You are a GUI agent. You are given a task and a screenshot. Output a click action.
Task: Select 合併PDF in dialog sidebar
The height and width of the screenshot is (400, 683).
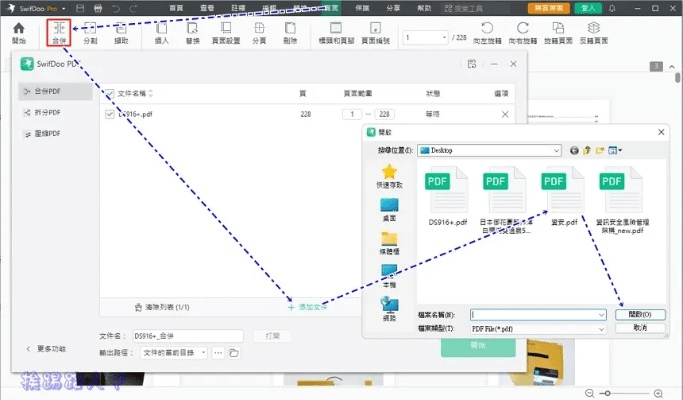point(55,92)
